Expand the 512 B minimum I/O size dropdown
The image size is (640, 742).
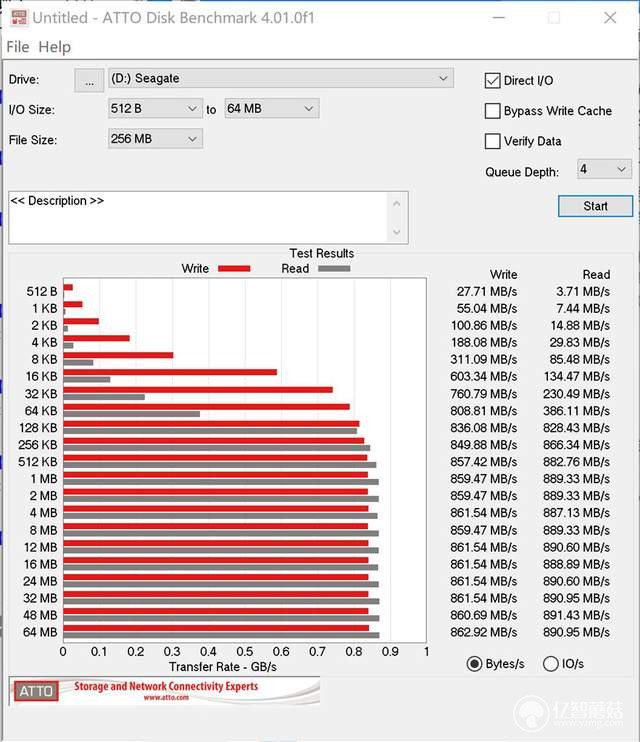click(155, 108)
